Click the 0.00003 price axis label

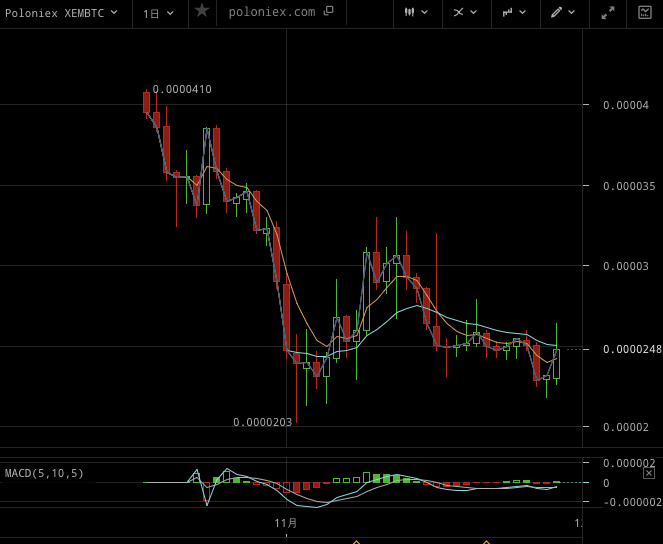click(626, 266)
